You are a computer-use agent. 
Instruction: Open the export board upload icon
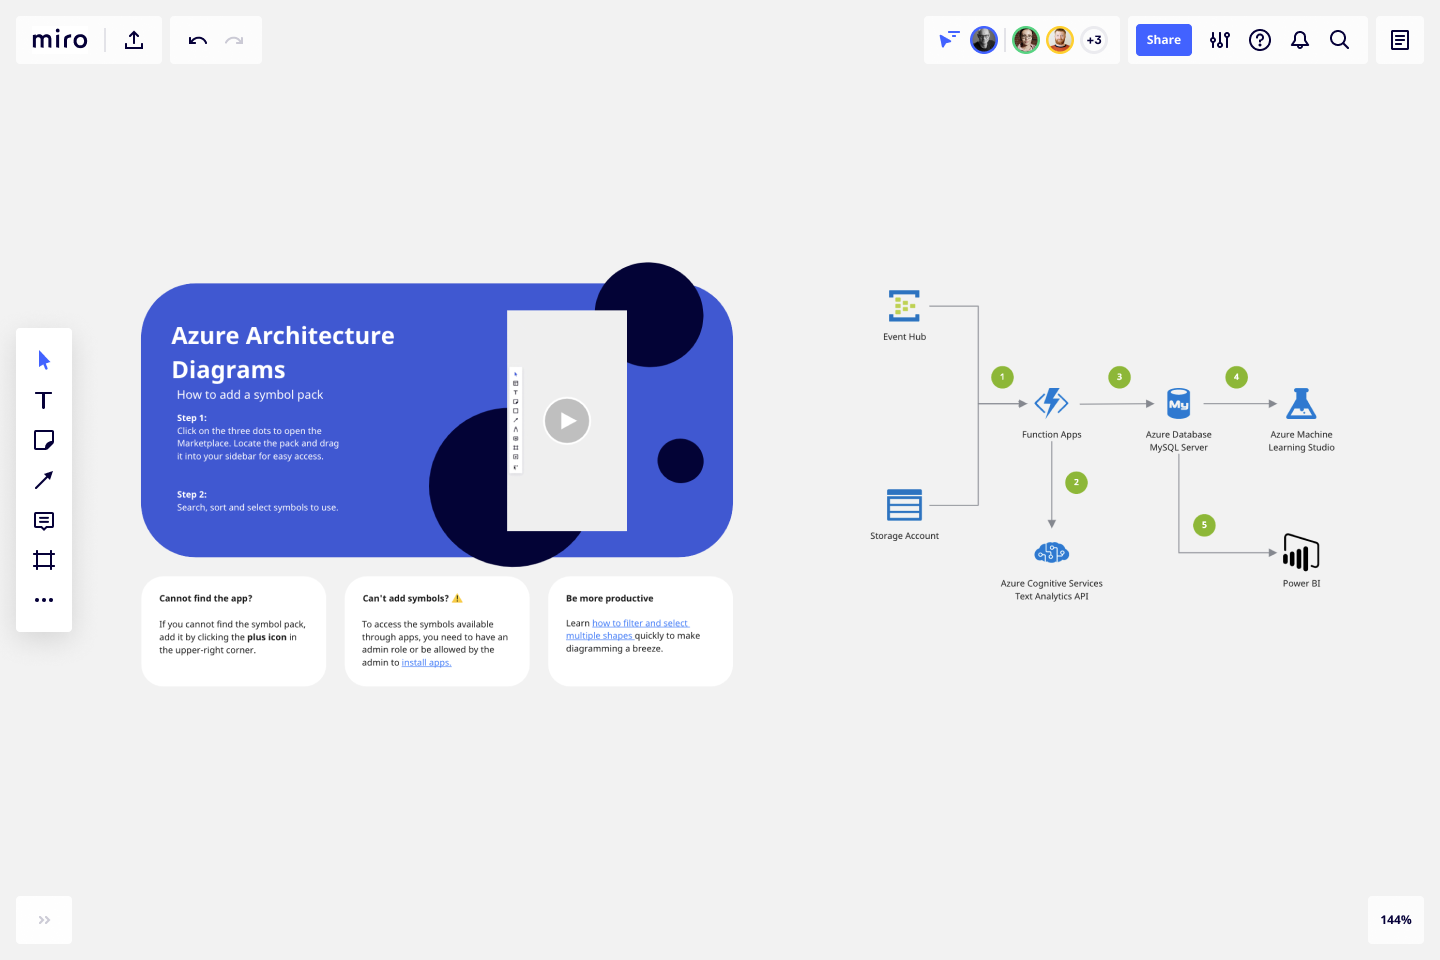point(134,40)
